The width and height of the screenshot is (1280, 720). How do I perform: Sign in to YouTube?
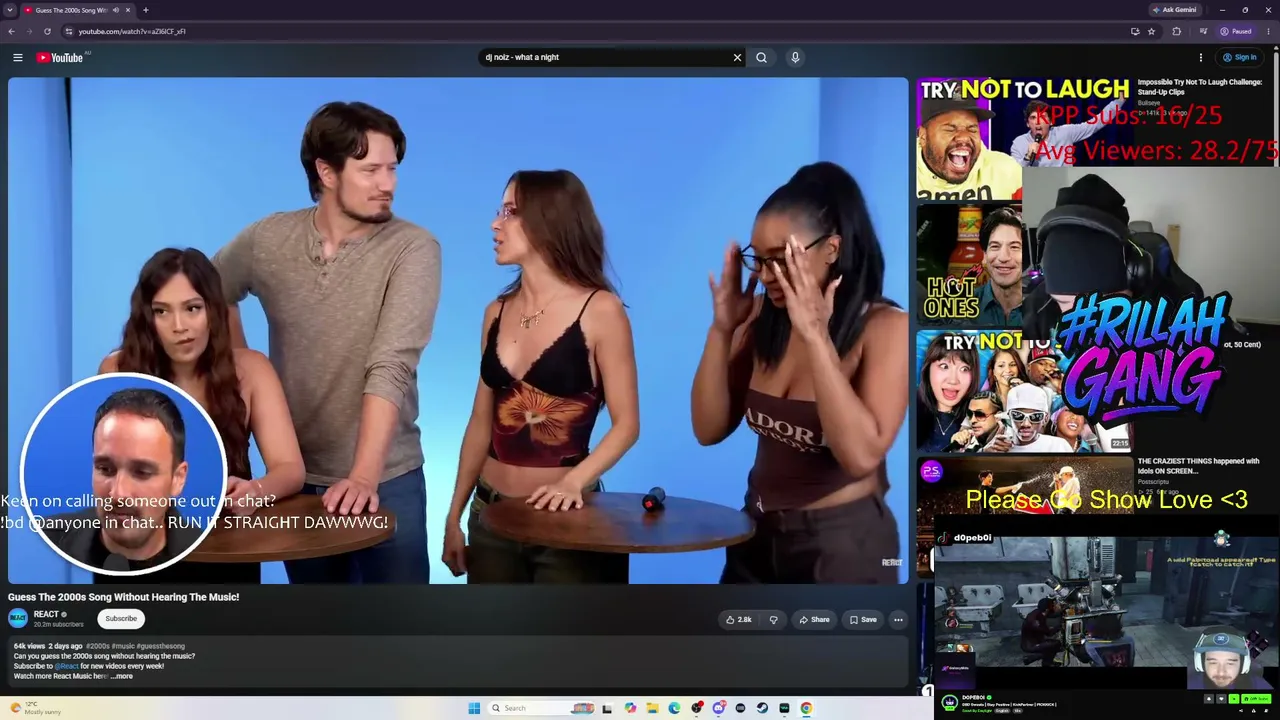tap(1240, 58)
